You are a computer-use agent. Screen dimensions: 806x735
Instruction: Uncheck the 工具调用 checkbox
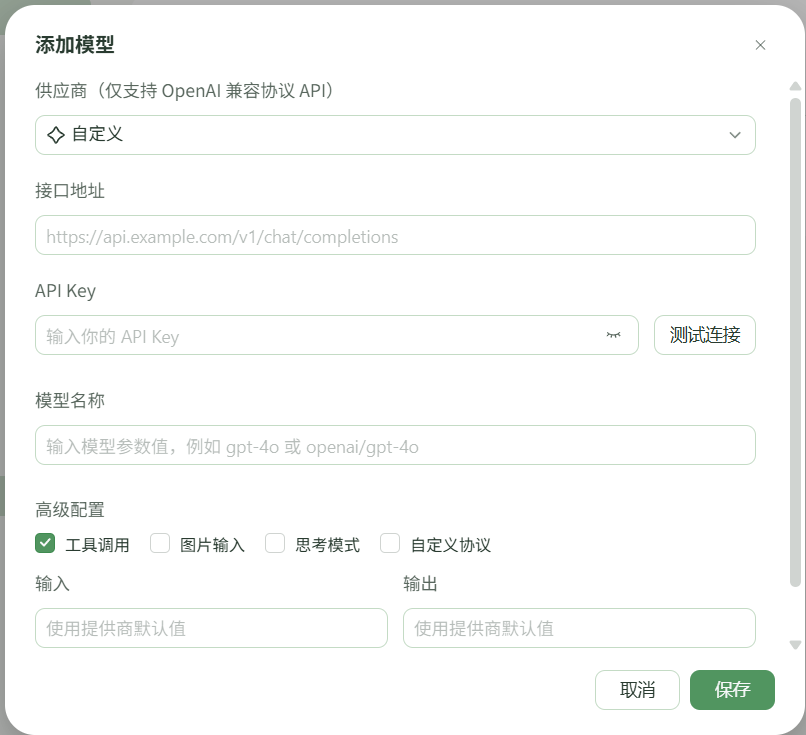pyautogui.click(x=45, y=543)
